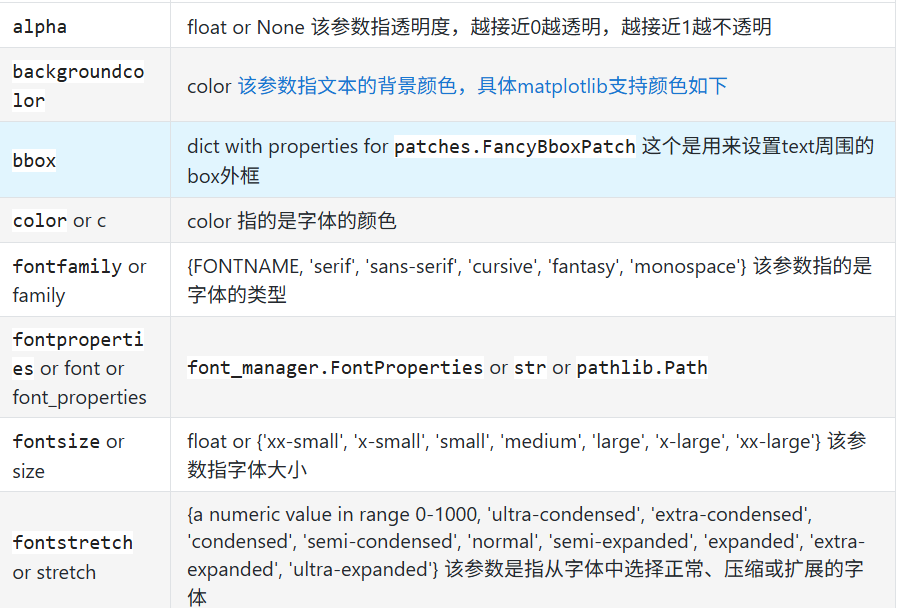Viewport: 900px width, 608px height.
Task: Select the fontfamily parameter code text
Action: (67, 266)
